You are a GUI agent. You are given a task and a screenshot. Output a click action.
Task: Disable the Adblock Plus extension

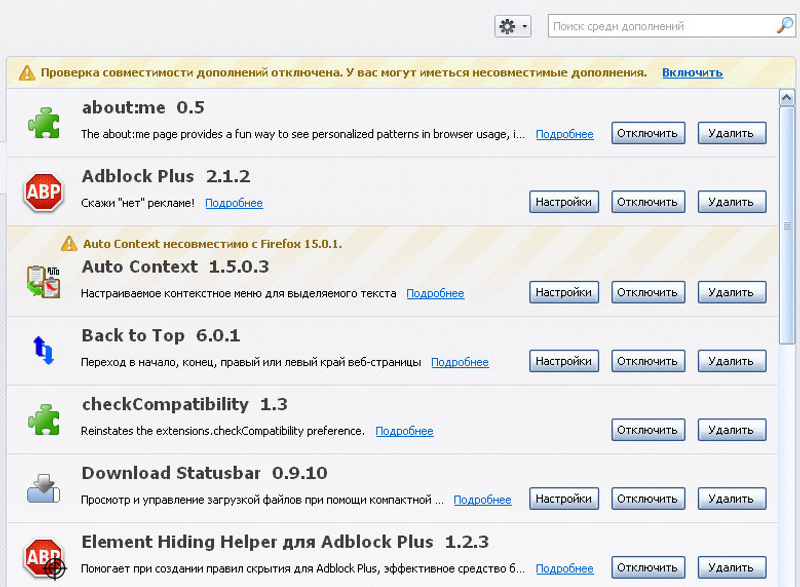coord(647,202)
